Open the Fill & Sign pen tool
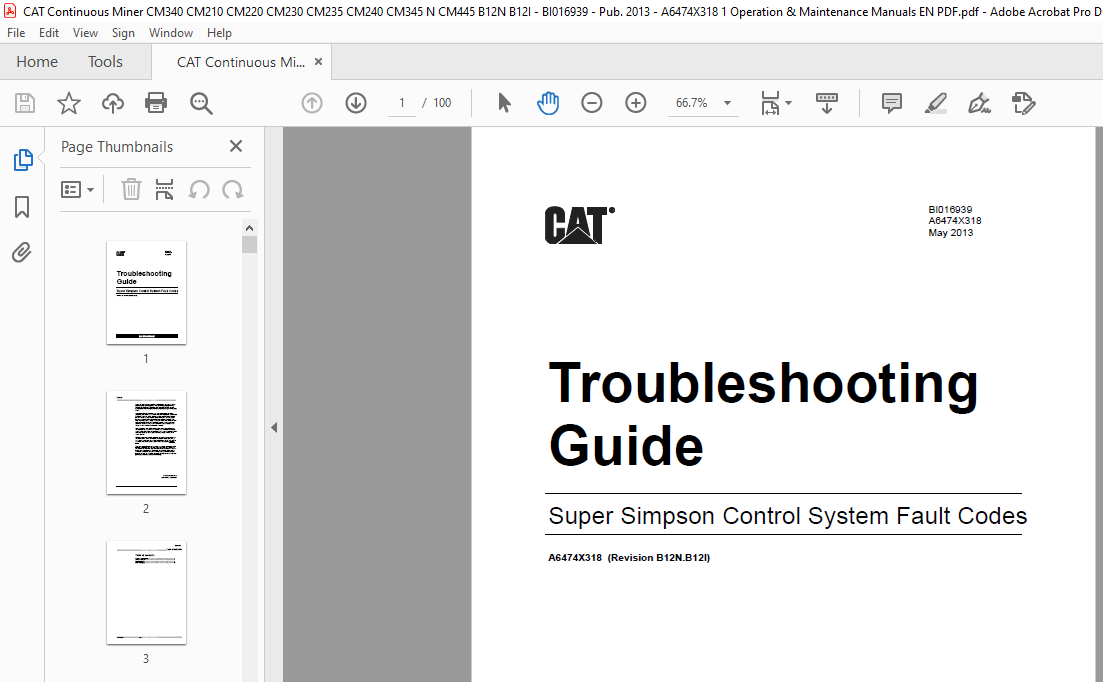The width and height of the screenshot is (1103, 682). [979, 103]
